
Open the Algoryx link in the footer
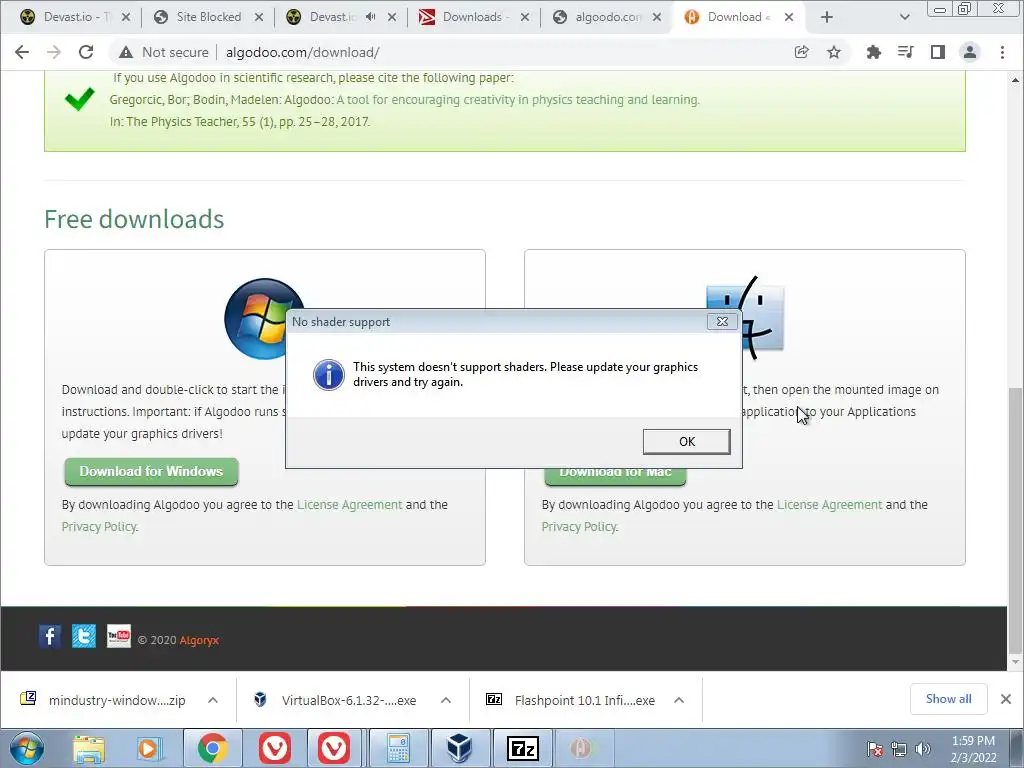199,640
